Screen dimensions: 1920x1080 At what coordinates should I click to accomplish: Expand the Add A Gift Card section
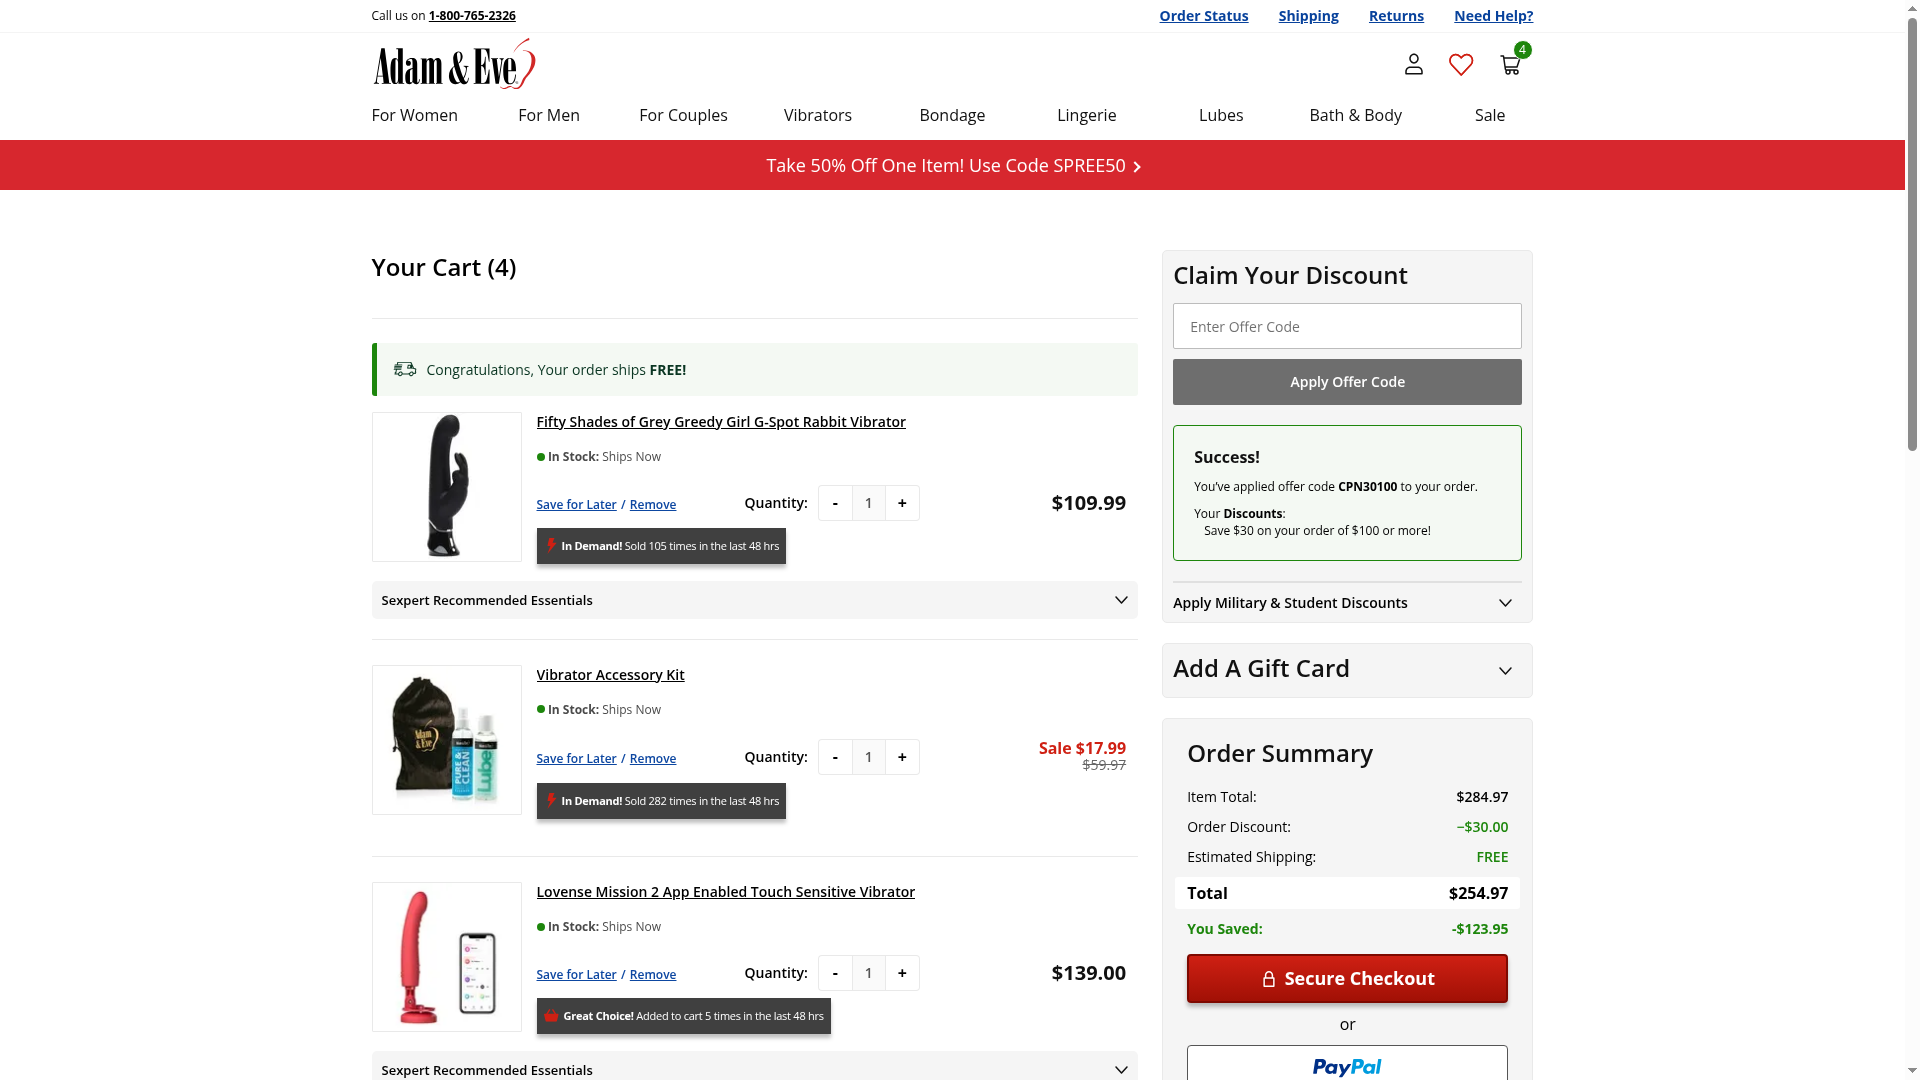[1505, 670]
